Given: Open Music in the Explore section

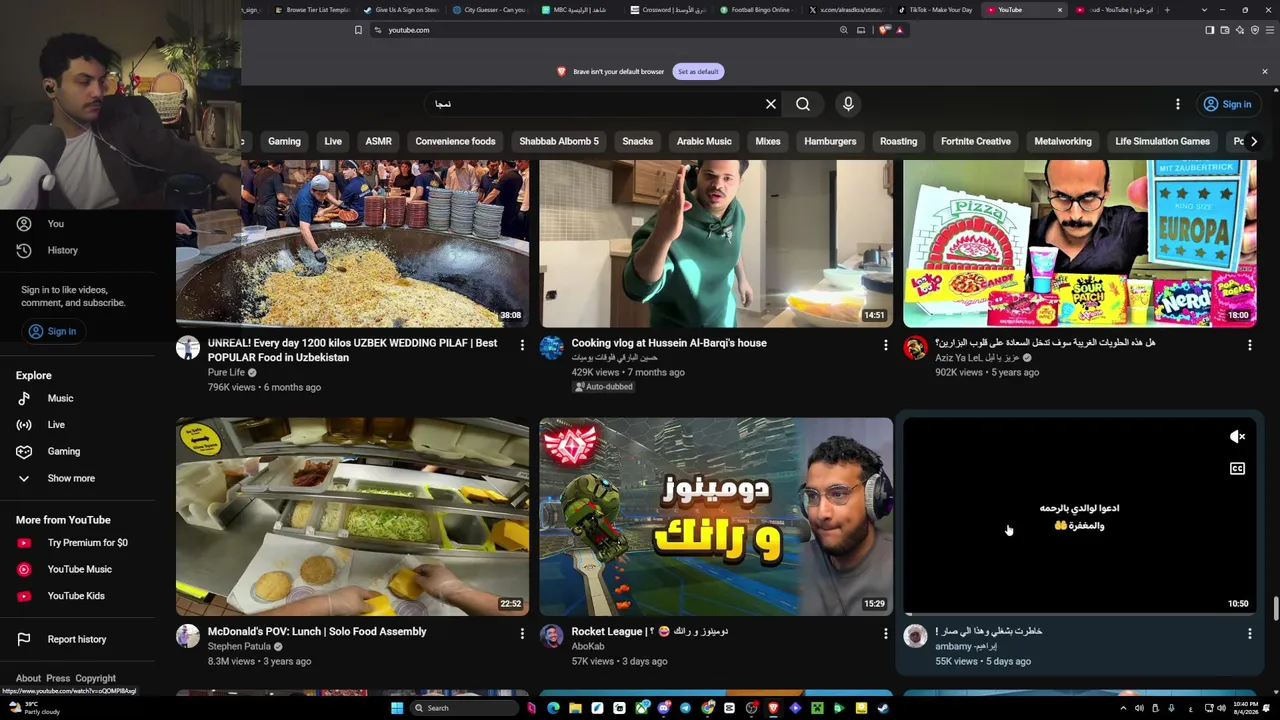Looking at the screenshot, I should [77, 398].
